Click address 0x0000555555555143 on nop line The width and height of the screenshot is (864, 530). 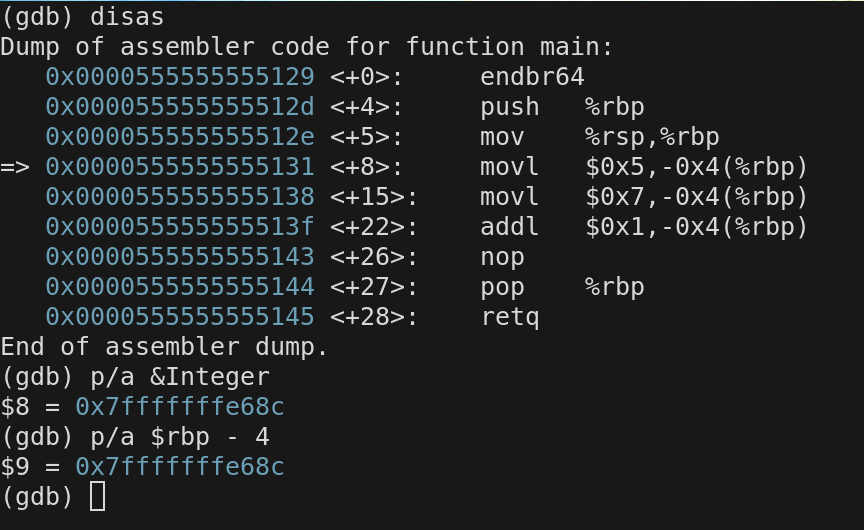(180, 257)
